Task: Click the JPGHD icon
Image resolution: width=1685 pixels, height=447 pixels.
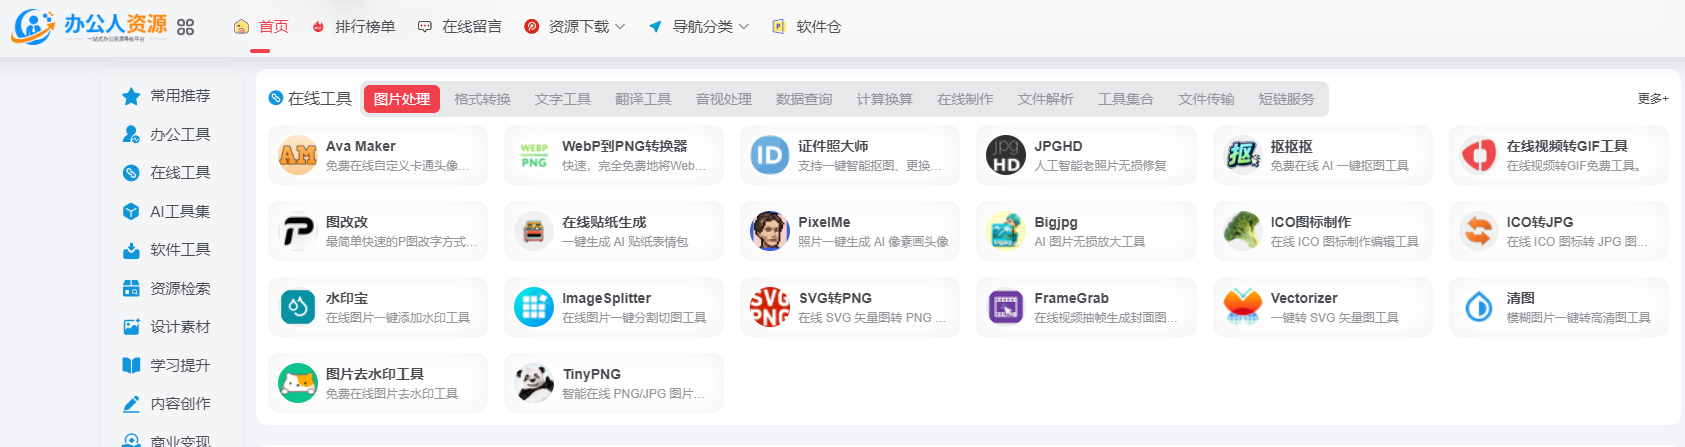Action: tap(1006, 155)
